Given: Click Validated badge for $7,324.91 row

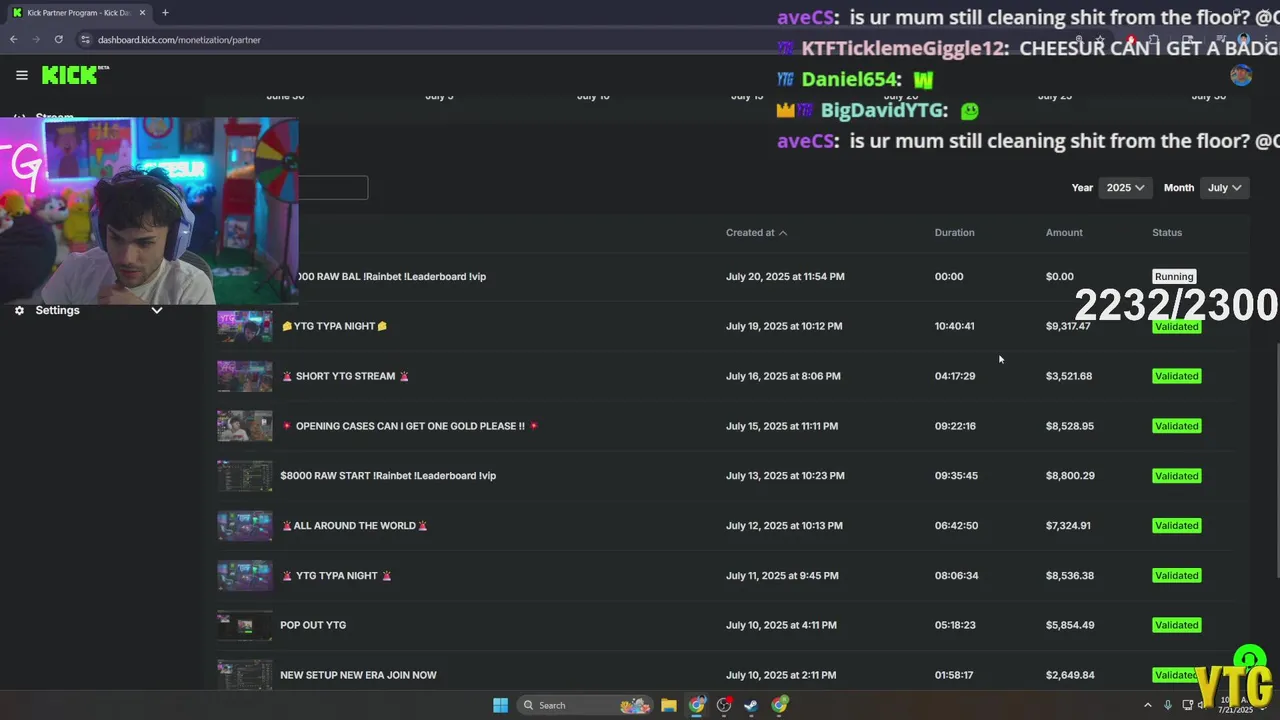Looking at the screenshot, I should (x=1176, y=526).
